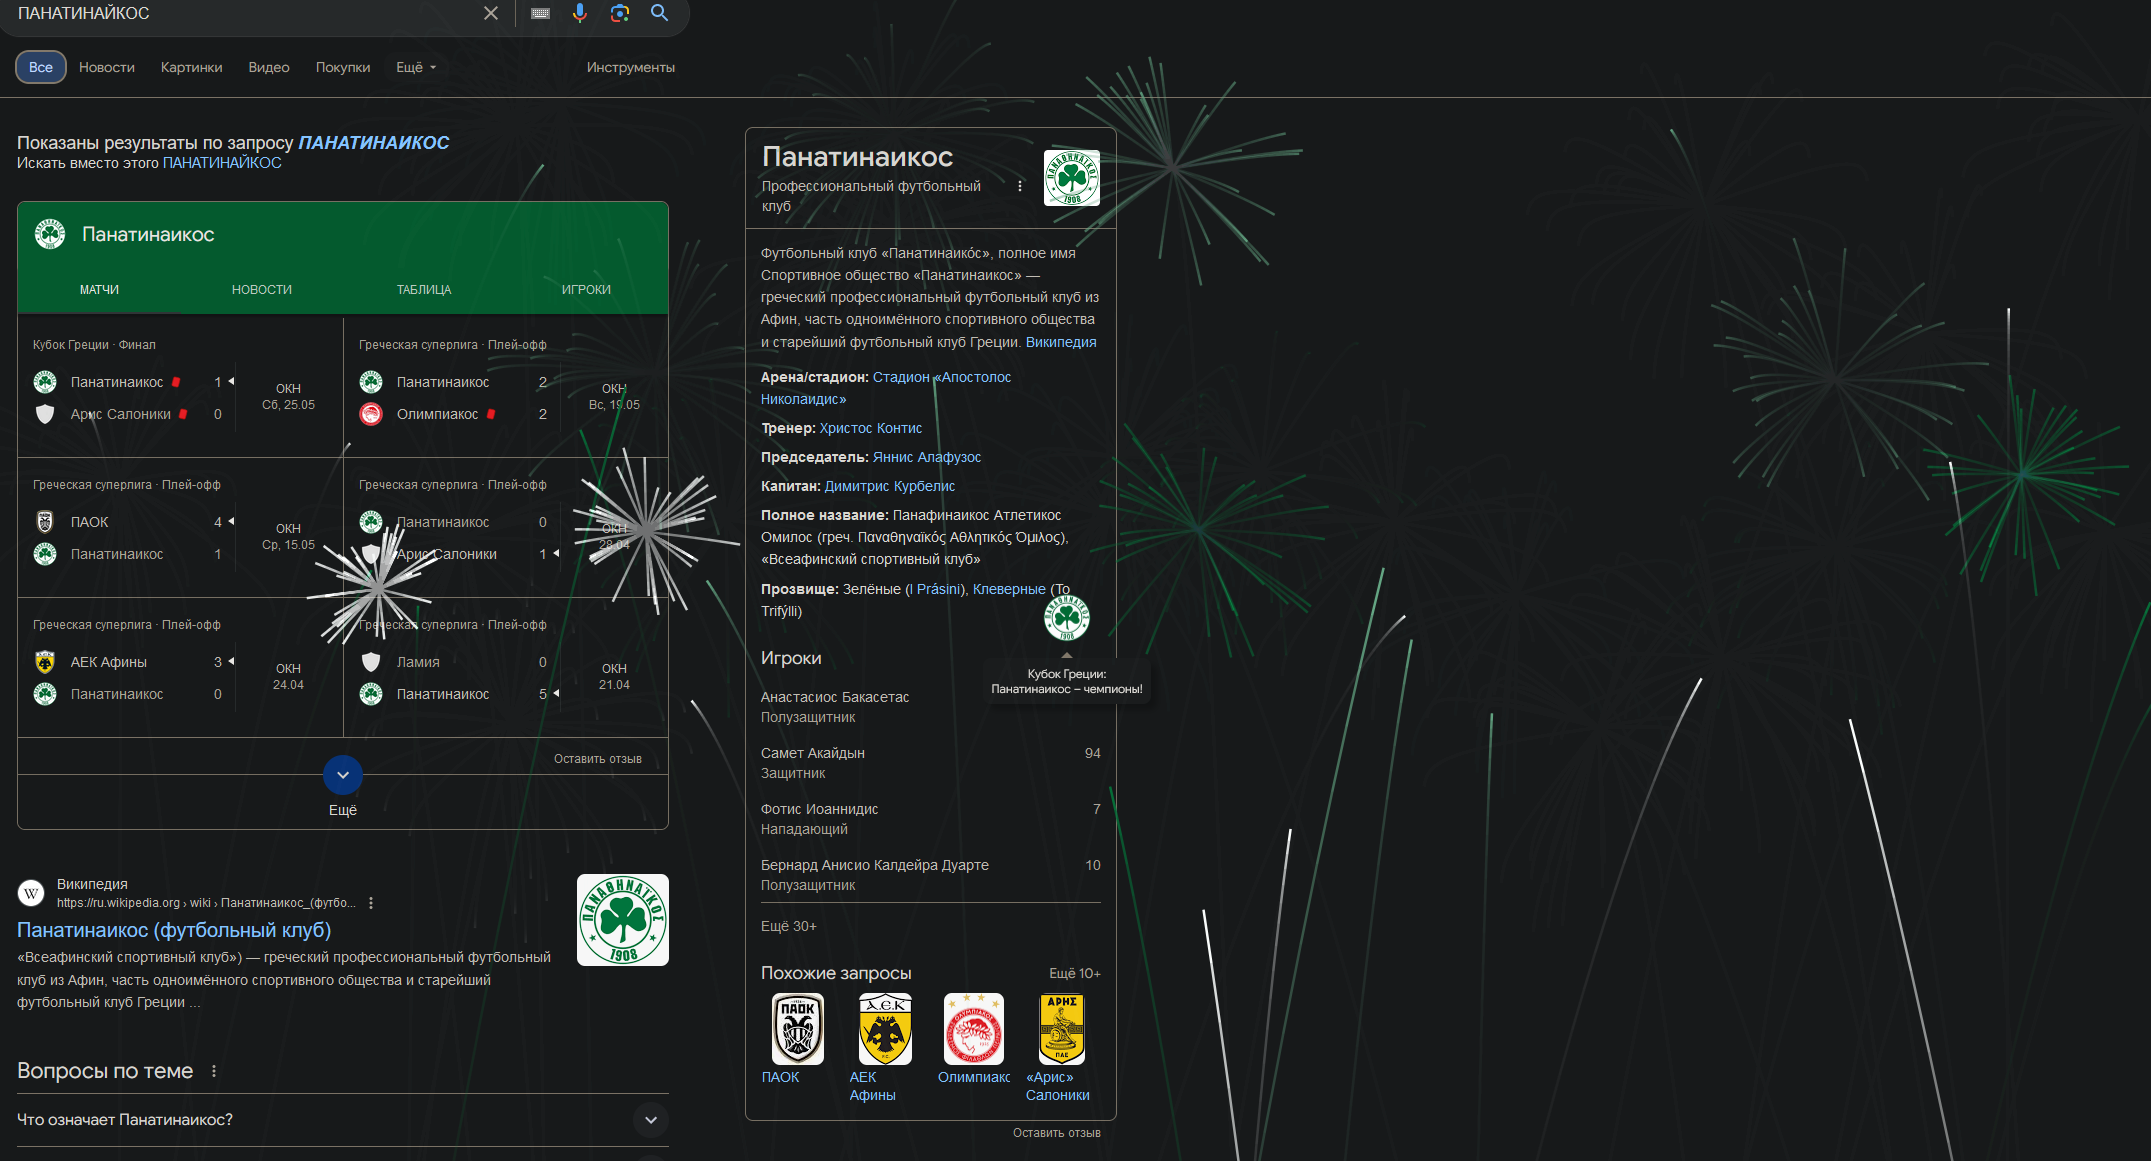The image size is (2151, 1161).
Task: Open НОВОСТИ tab in sports card
Action: point(262,289)
